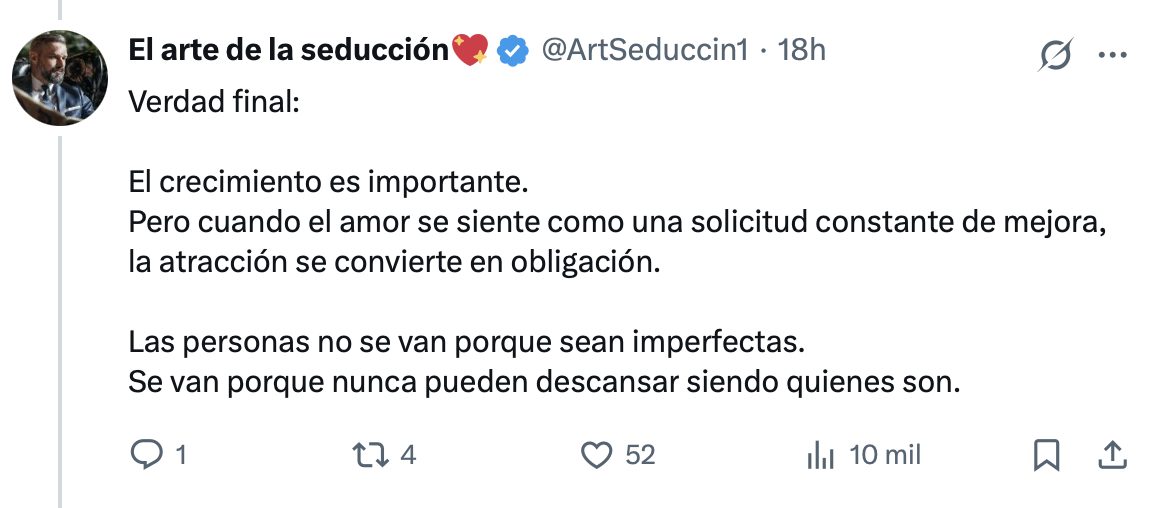Screen dimensions: 1164x508
Task: Click the like count number 52
Action: point(640,455)
